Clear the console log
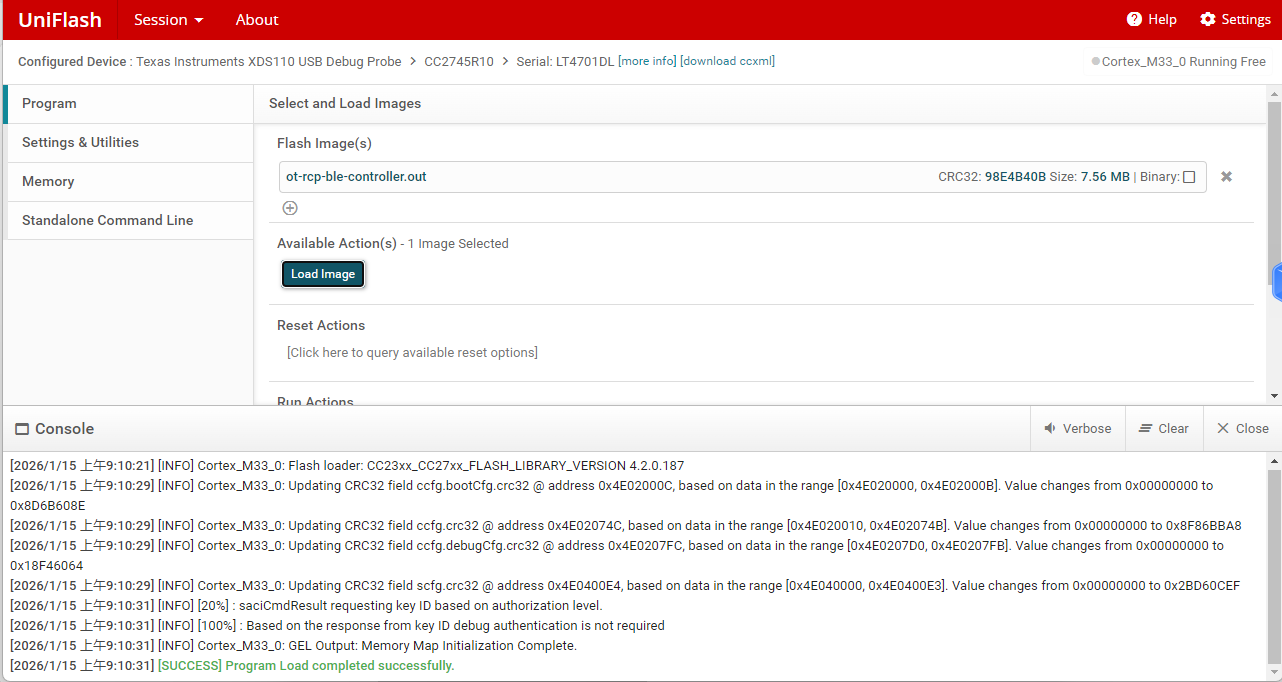The width and height of the screenshot is (1282, 682). click(1164, 428)
